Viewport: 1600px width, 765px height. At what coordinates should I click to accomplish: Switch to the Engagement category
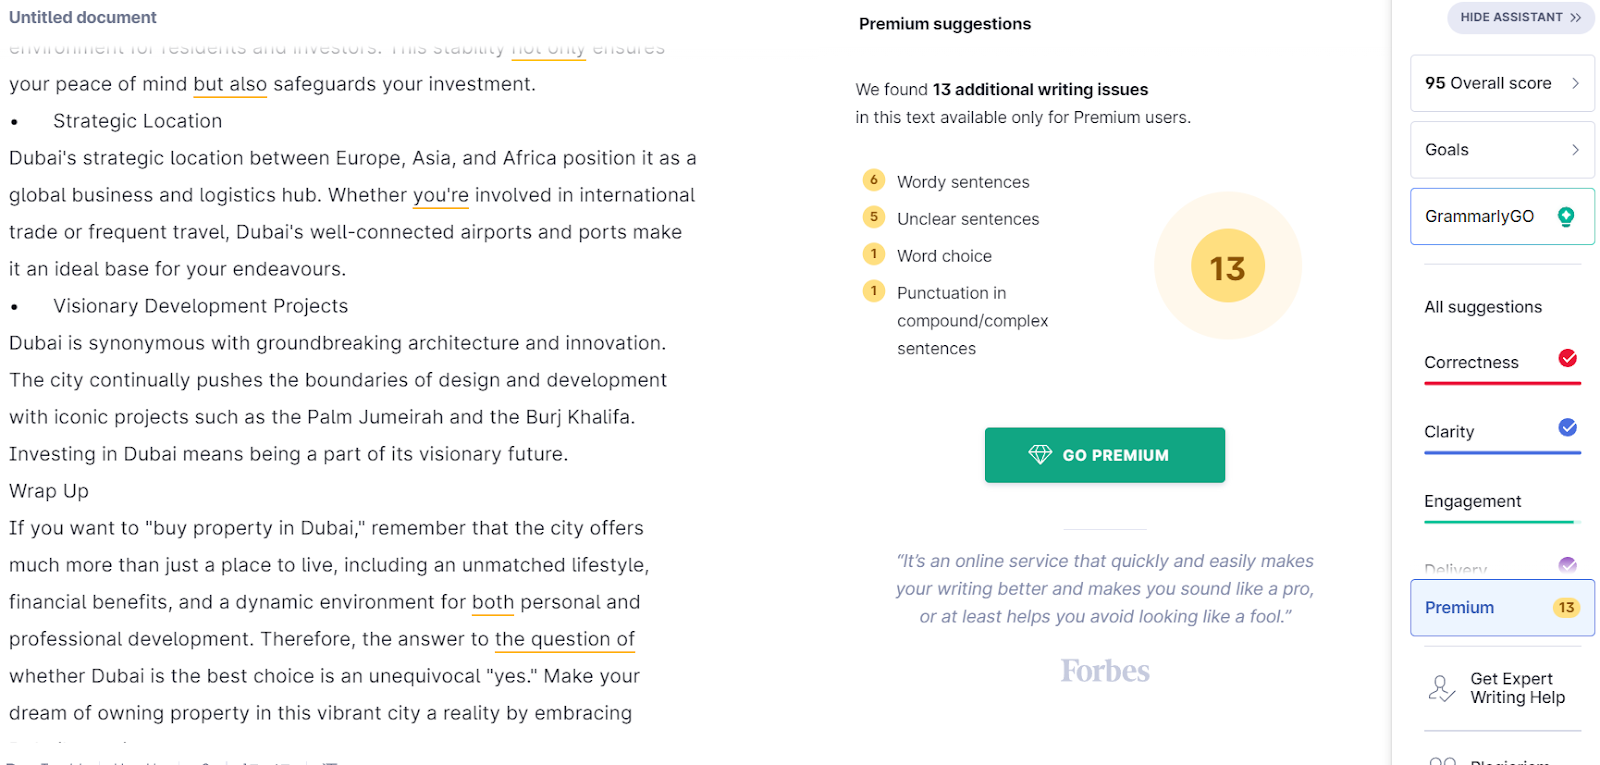pos(1472,501)
